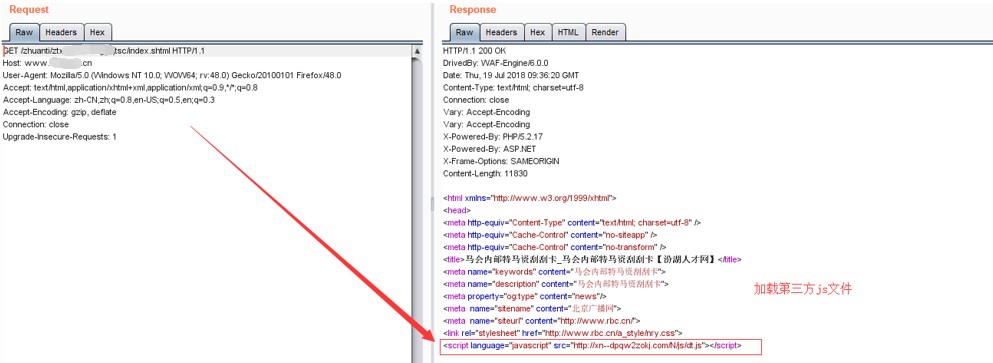Click the request scrollbar up arrow

point(417,51)
